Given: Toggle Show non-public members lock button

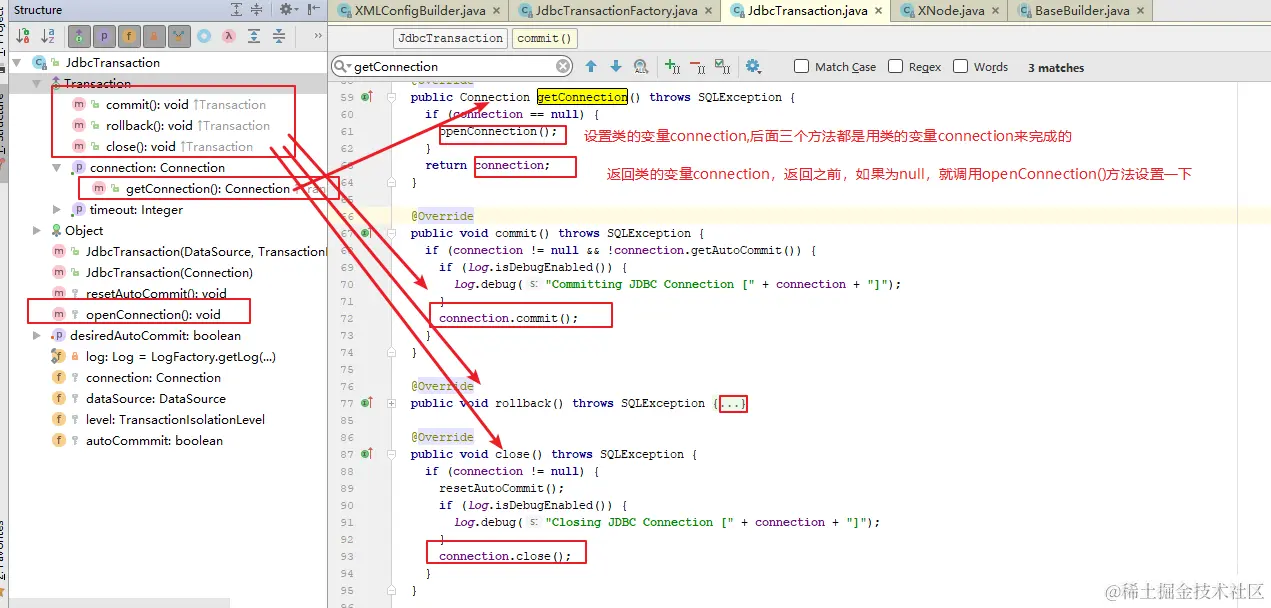Looking at the screenshot, I should (155, 36).
